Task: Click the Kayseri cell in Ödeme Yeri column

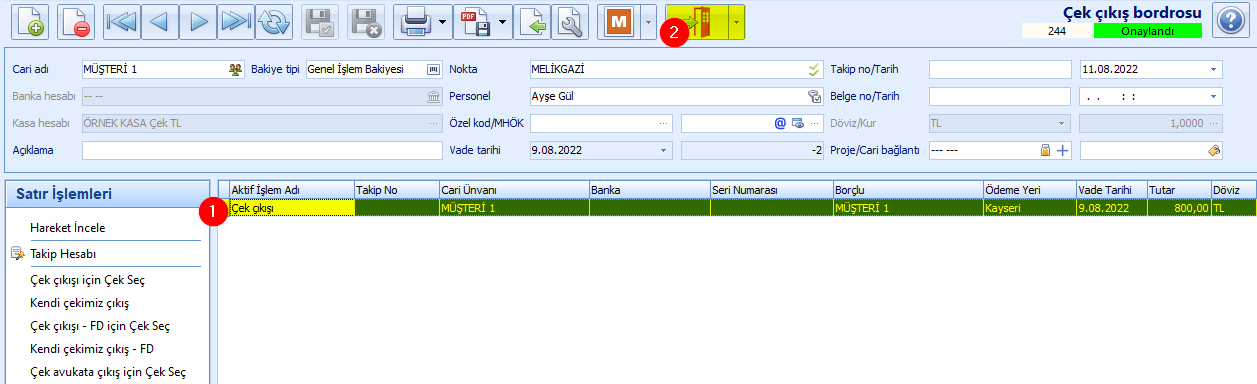Action: pyautogui.click(x=1029, y=208)
